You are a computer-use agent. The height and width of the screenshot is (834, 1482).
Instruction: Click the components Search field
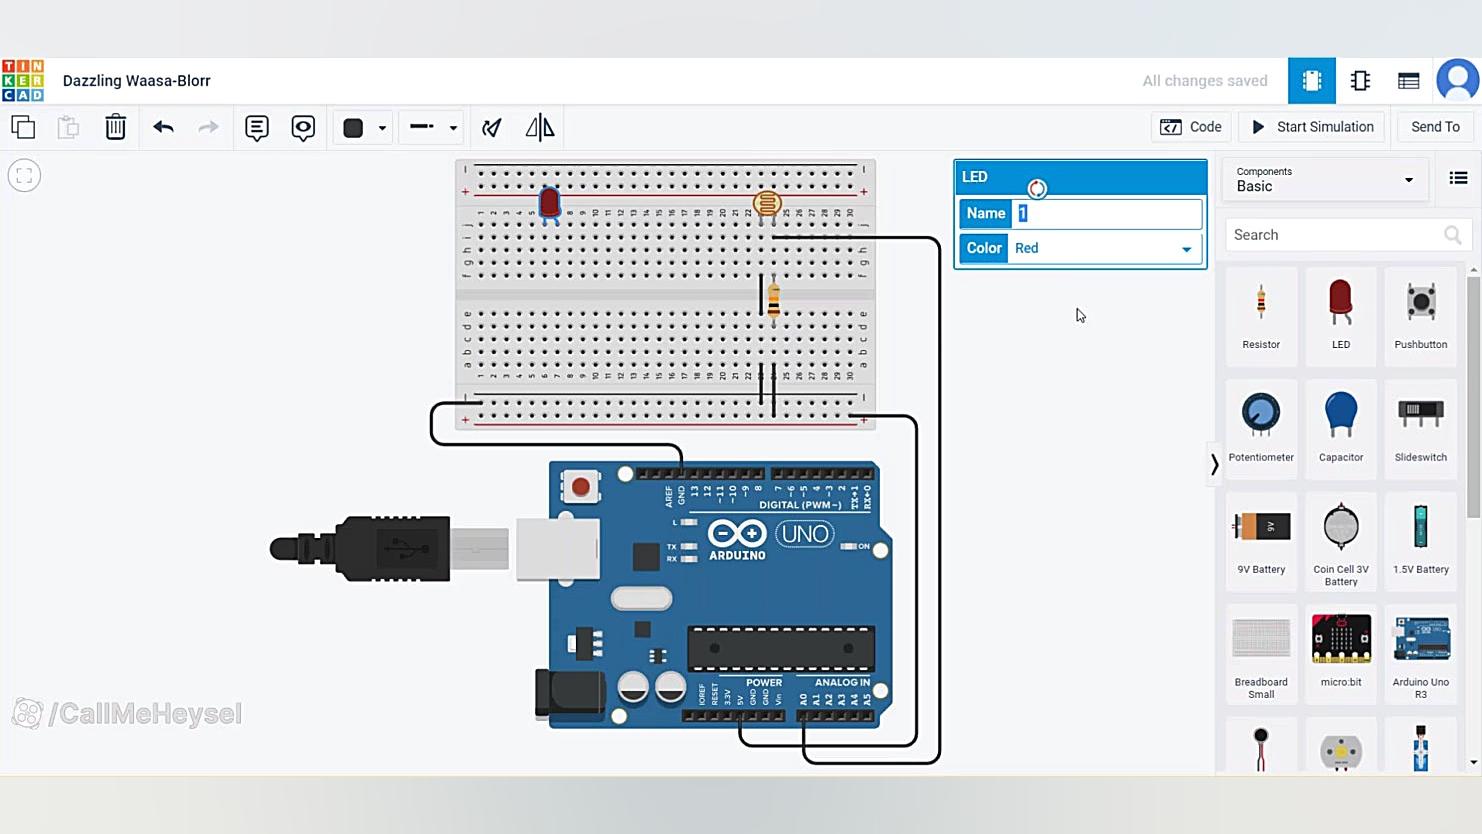tap(1348, 235)
